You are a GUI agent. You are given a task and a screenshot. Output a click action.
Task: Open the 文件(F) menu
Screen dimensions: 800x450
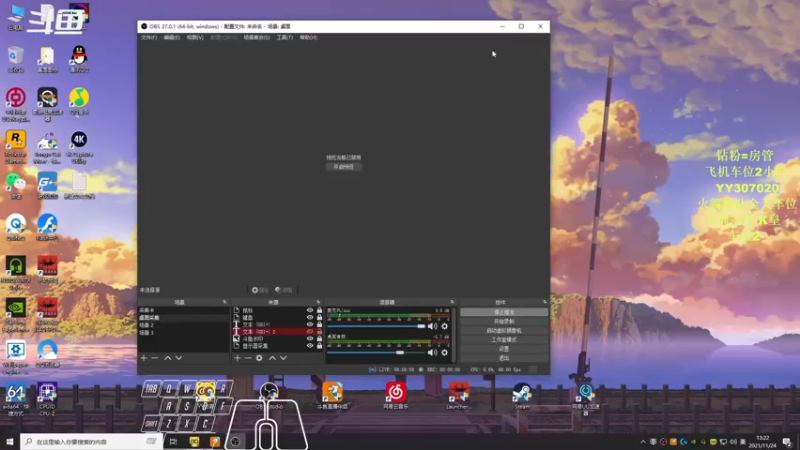click(x=148, y=37)
